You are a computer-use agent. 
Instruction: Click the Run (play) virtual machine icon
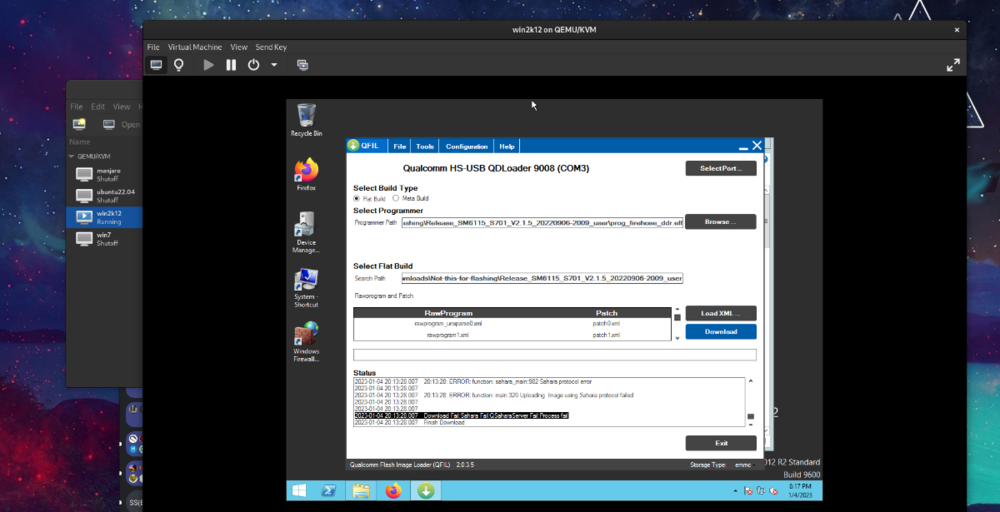pos(209,64)
